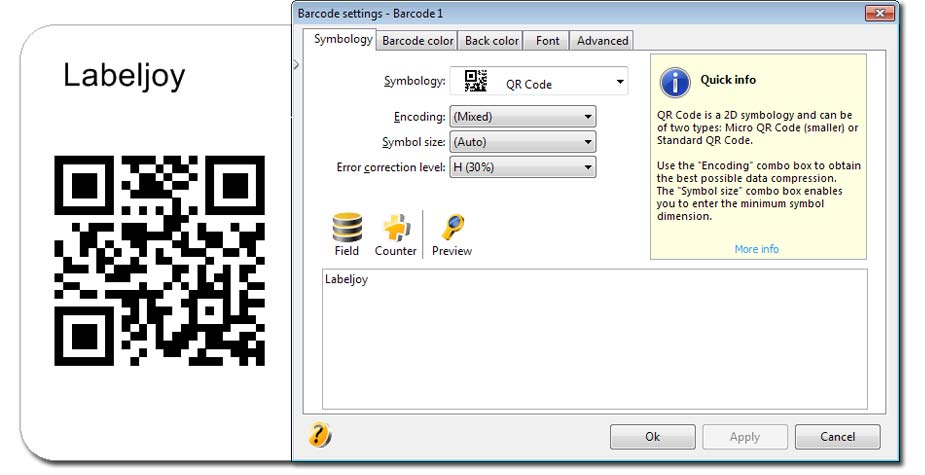This screenshot has width=925, height=475.
Task: Switch to the Font tab
Action: point(547,41)
